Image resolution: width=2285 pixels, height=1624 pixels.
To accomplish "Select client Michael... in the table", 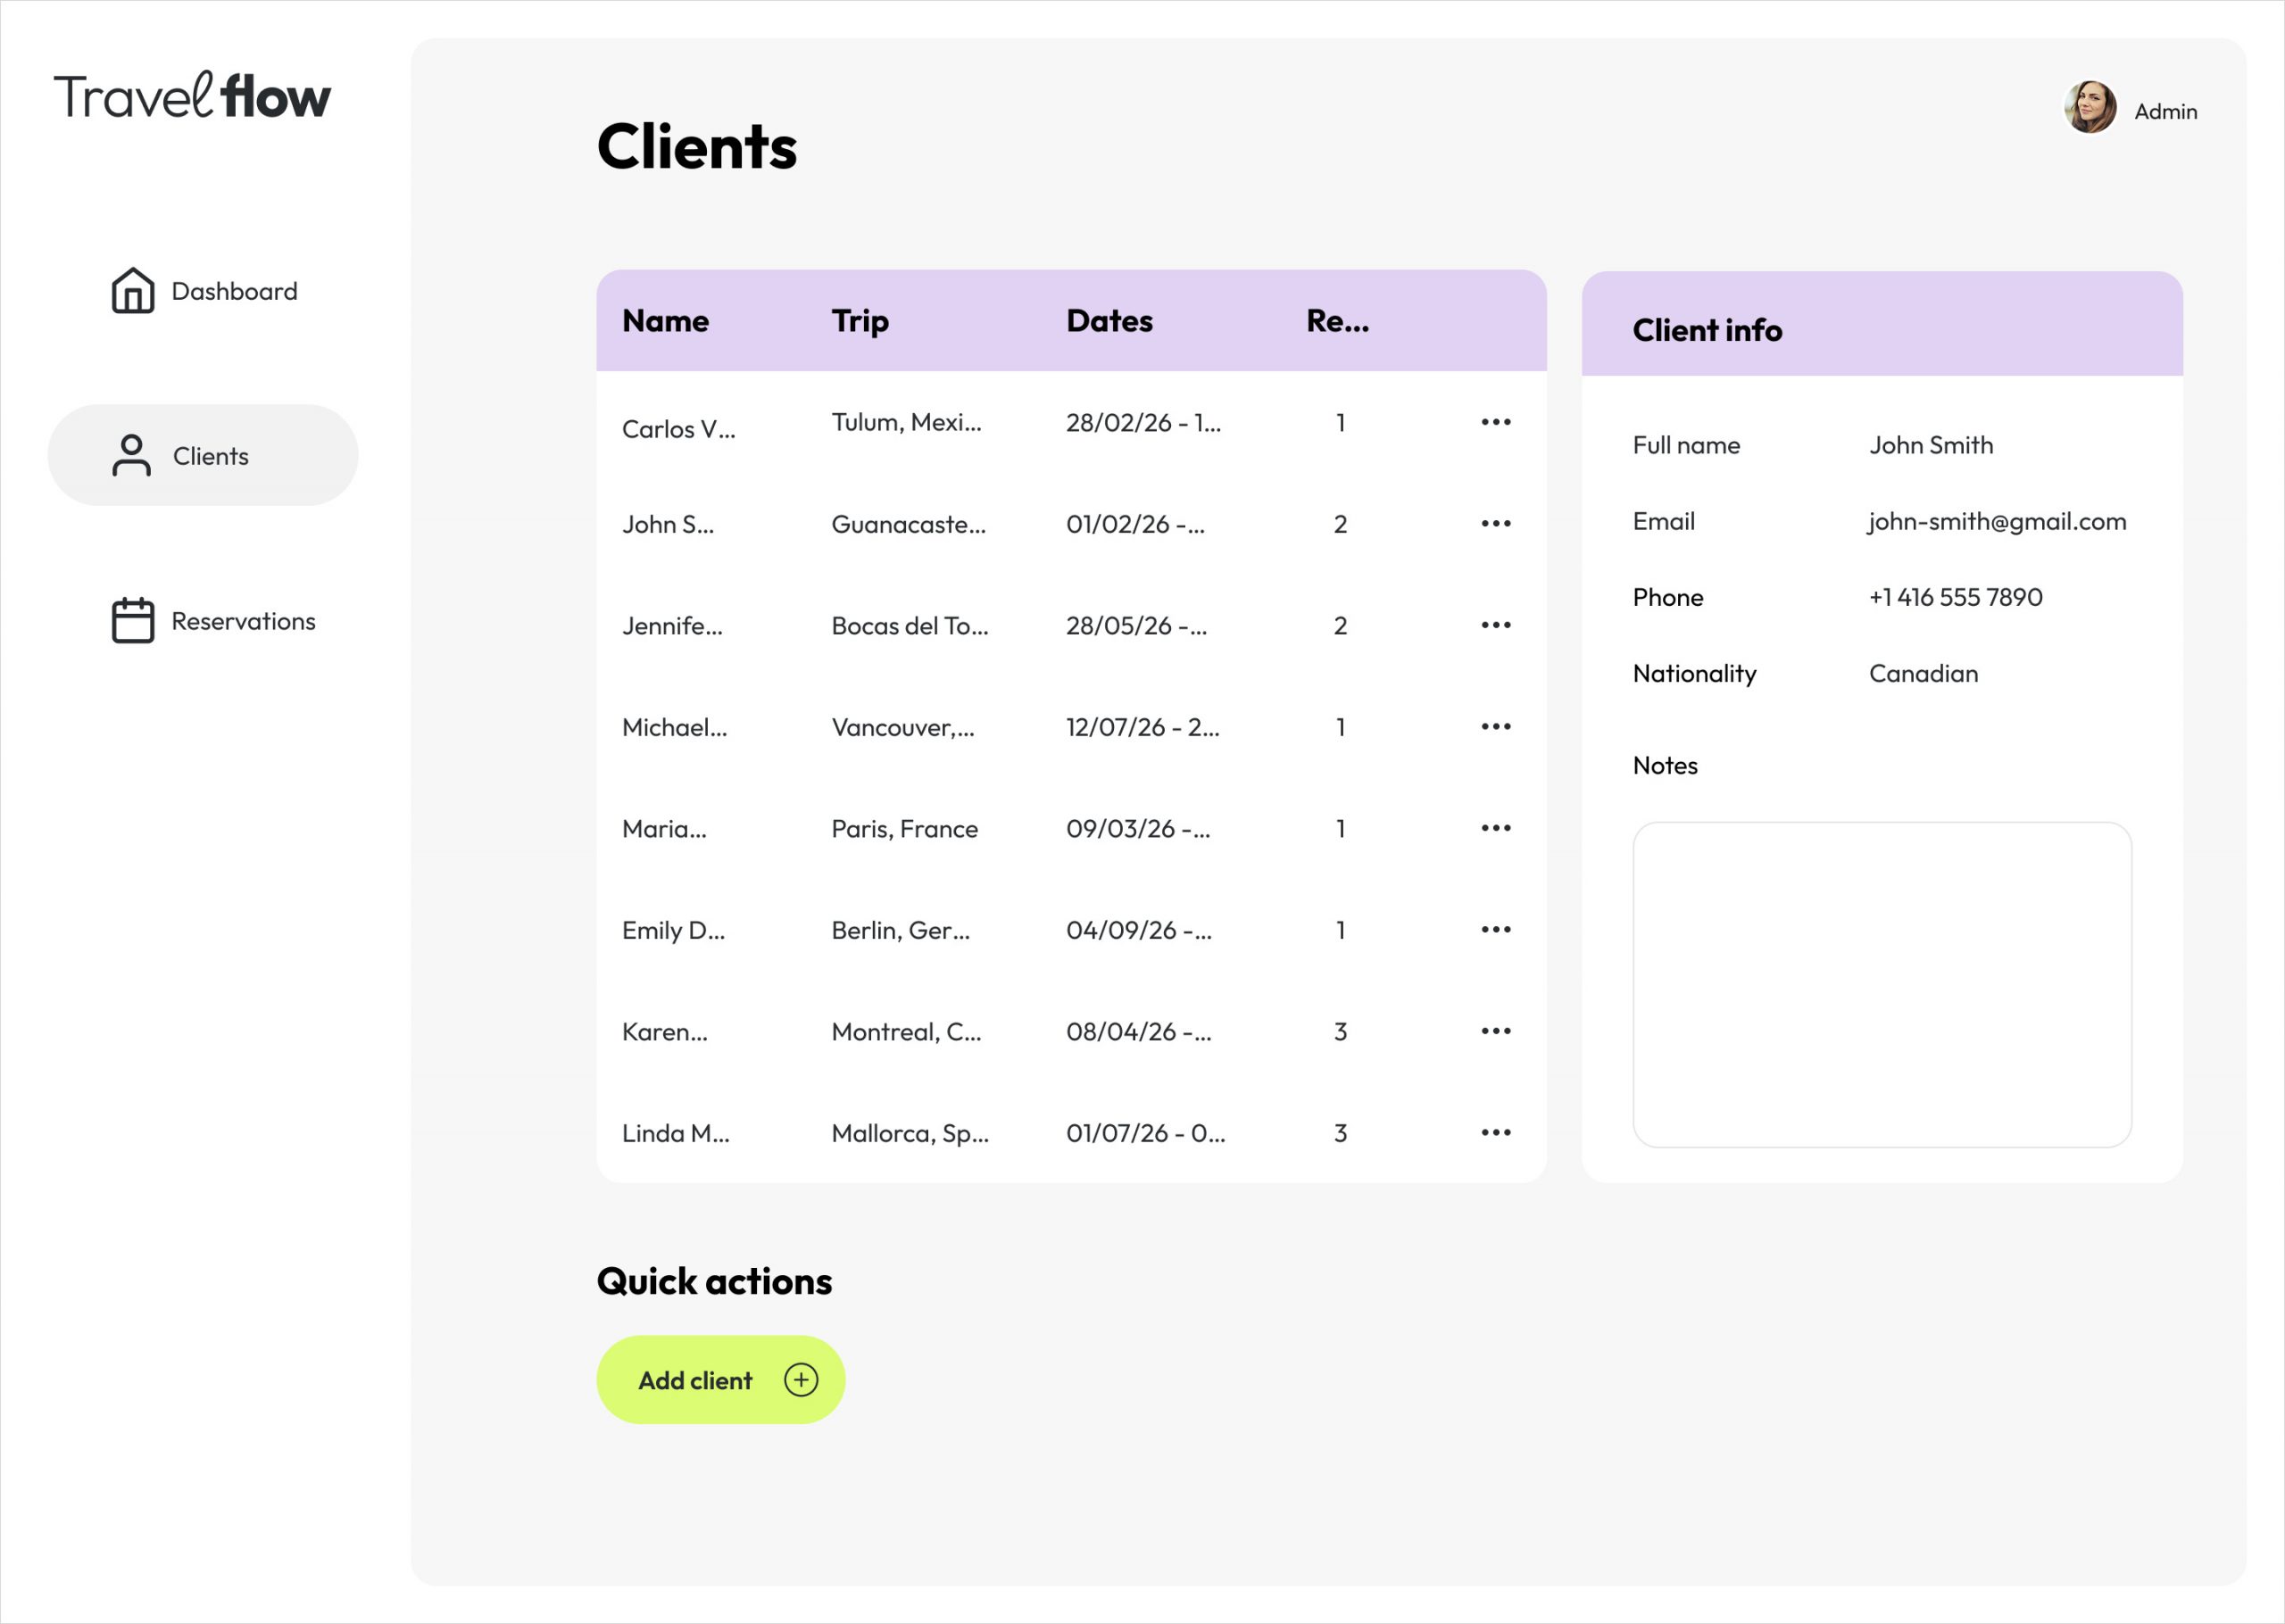I will [674, 727].
